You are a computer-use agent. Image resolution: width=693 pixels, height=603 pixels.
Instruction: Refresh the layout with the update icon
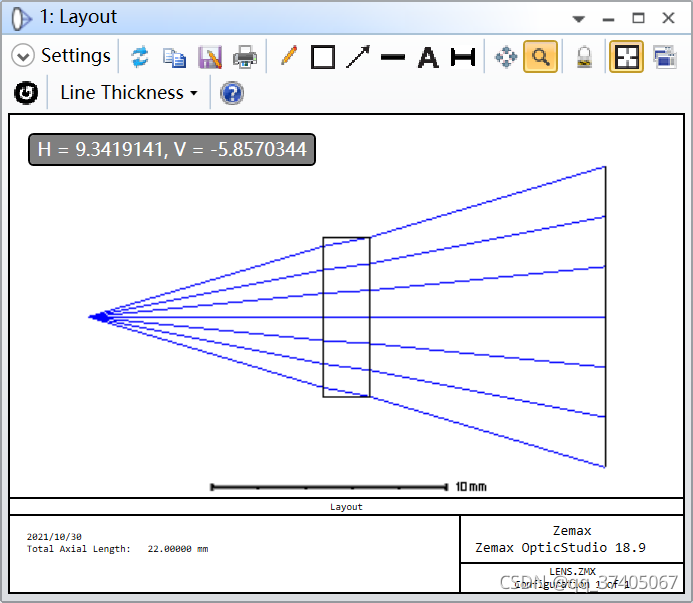pos(140,57)
